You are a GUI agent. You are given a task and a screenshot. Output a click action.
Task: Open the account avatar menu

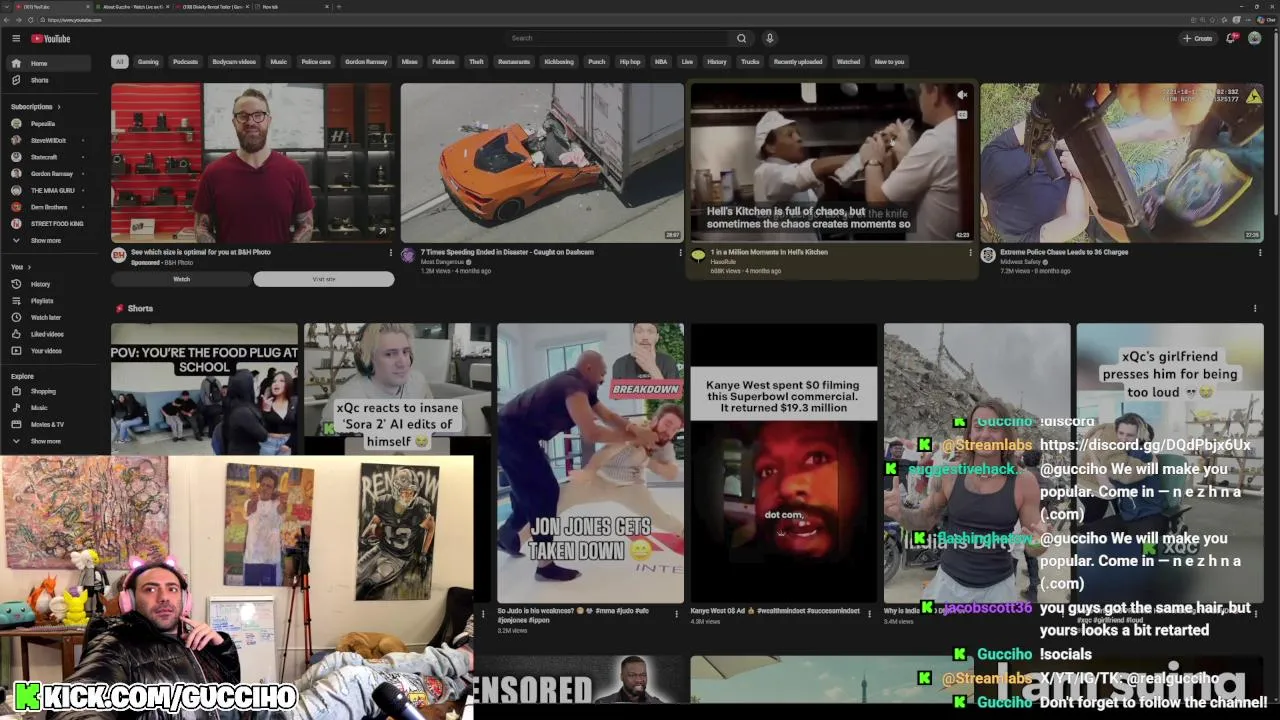tap(1254, 38)
